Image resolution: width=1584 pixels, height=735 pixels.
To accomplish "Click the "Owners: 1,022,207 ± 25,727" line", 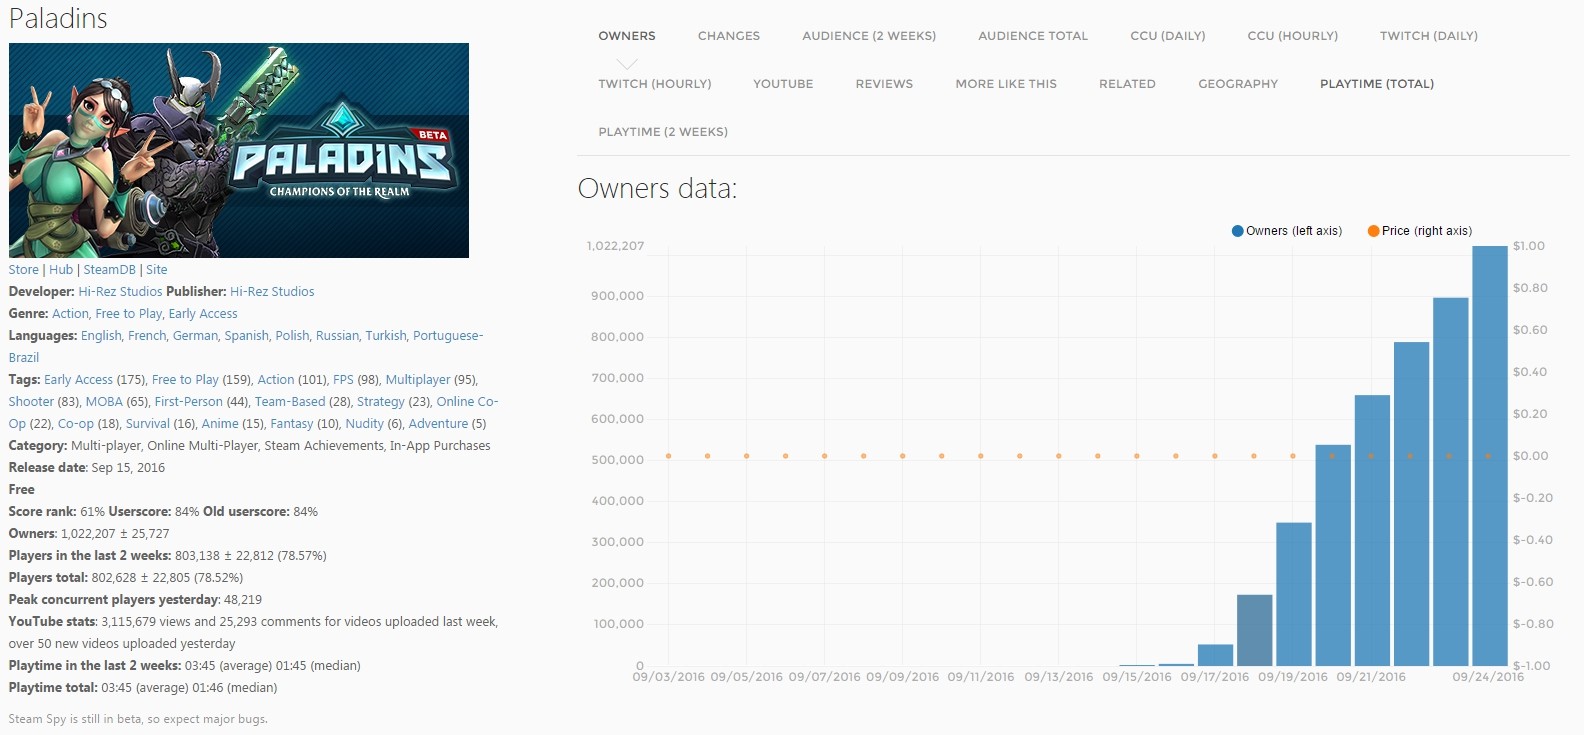I will pyautogui.click(x=89, y=534).
